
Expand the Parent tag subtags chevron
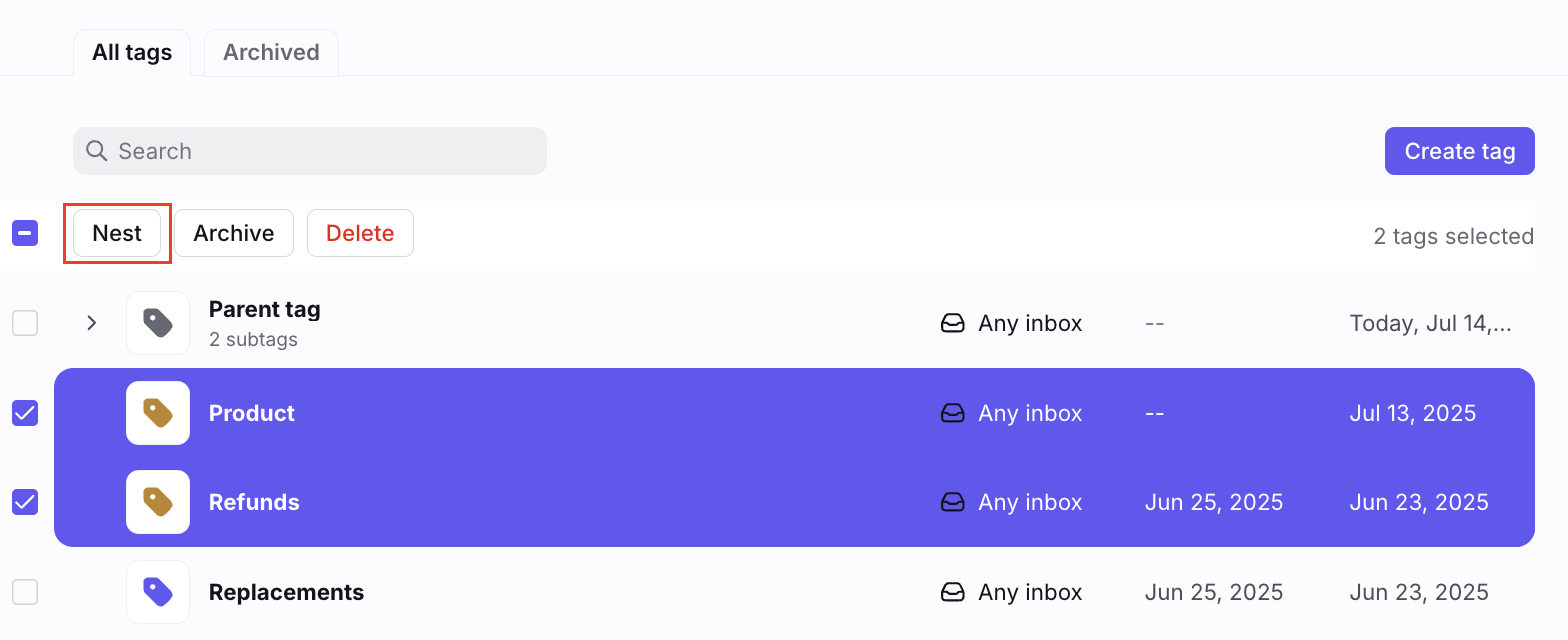click(91, 323)
